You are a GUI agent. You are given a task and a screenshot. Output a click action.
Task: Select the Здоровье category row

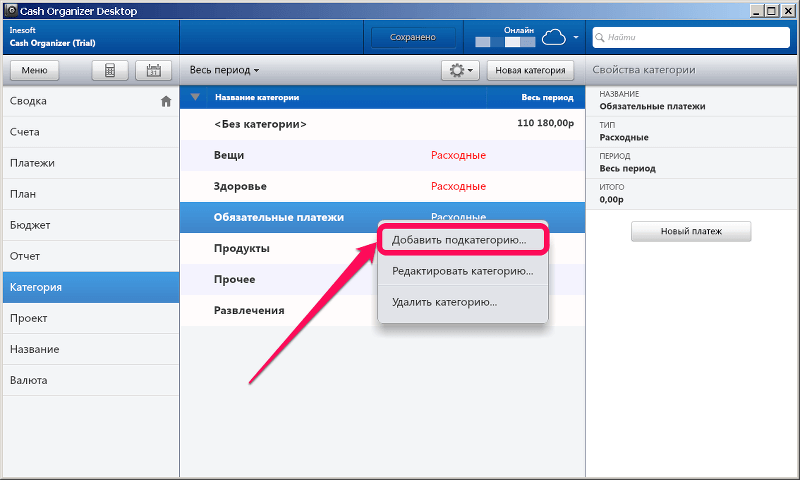382,186
